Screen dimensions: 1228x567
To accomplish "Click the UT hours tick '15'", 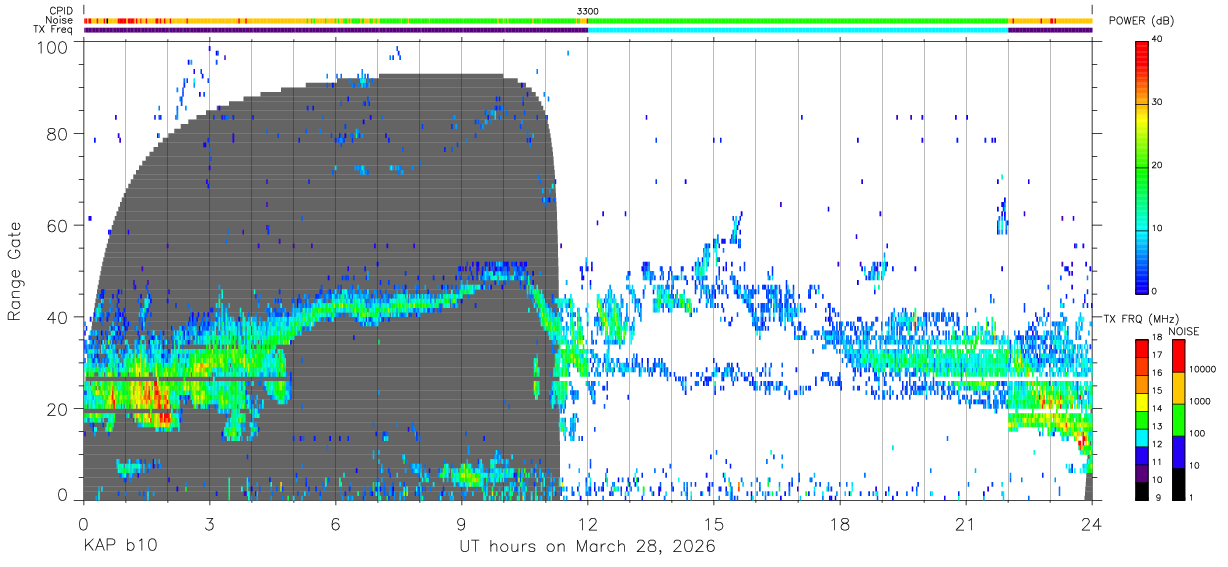I will pyautogui.click(x=714, y=524).
